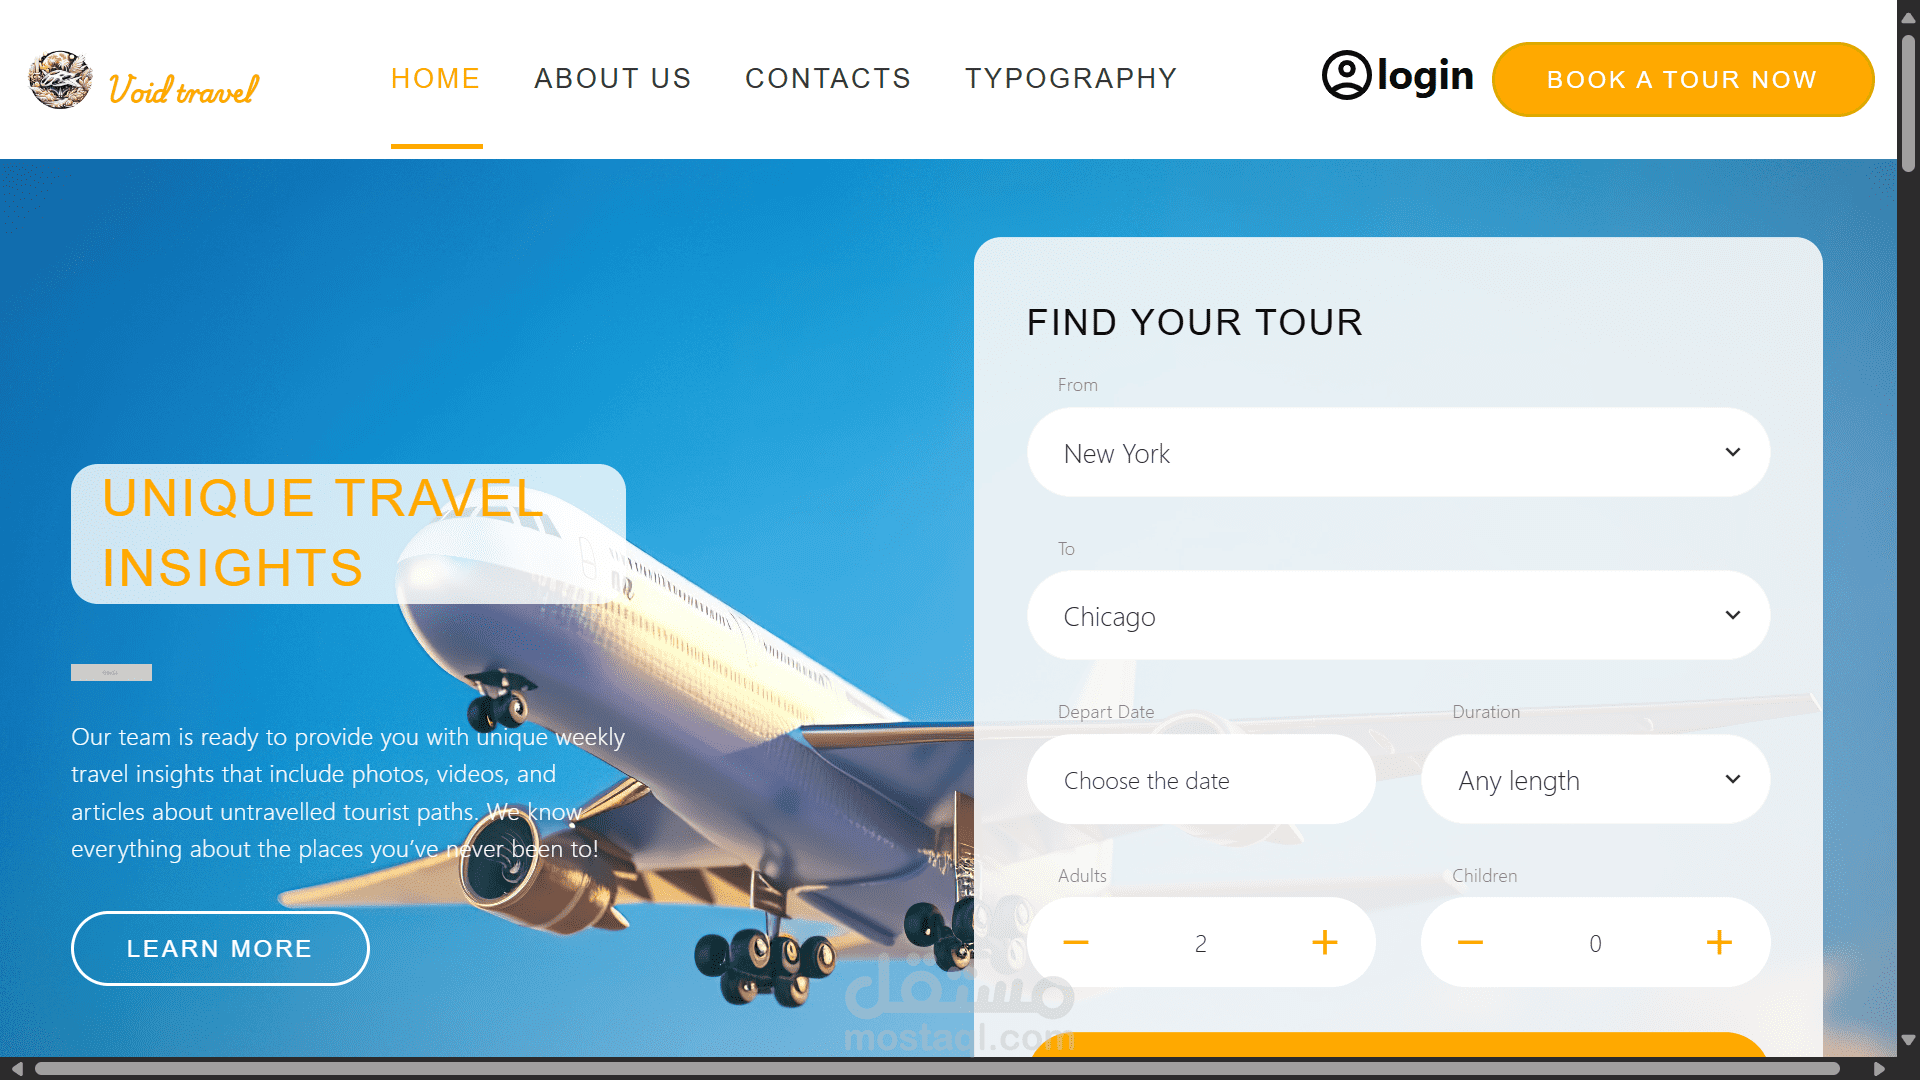Image resolution: width=1920 pixels, height=1080 pixels.
Task: Click the plus icon for Children
Action: pyautogui.click(x=1720, y=943)
